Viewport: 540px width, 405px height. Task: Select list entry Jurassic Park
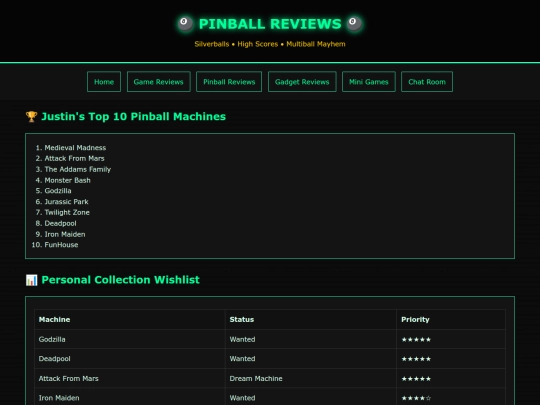(x=66, y=202)
